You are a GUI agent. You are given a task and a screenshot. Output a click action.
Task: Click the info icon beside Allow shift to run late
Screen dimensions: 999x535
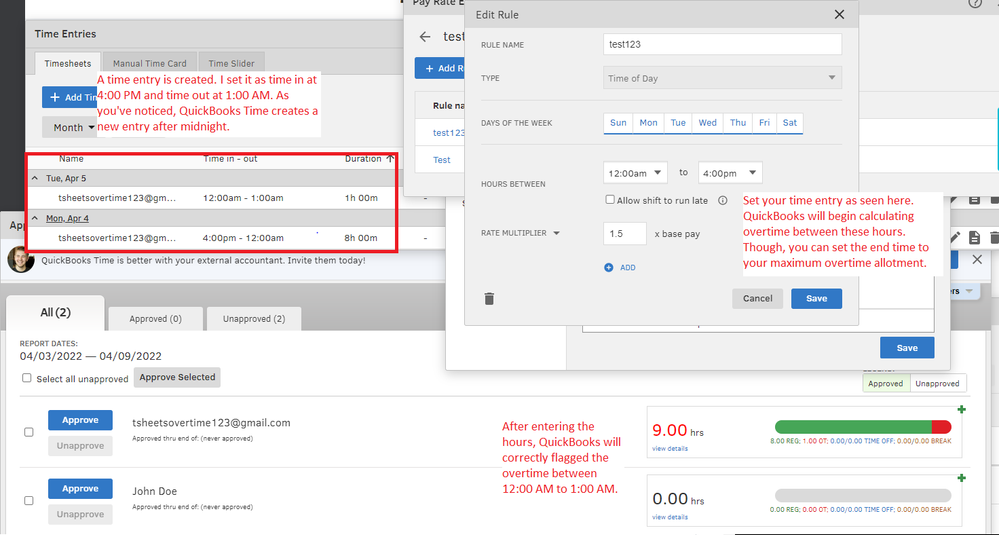pyautogui.click(x=722, y=200)
